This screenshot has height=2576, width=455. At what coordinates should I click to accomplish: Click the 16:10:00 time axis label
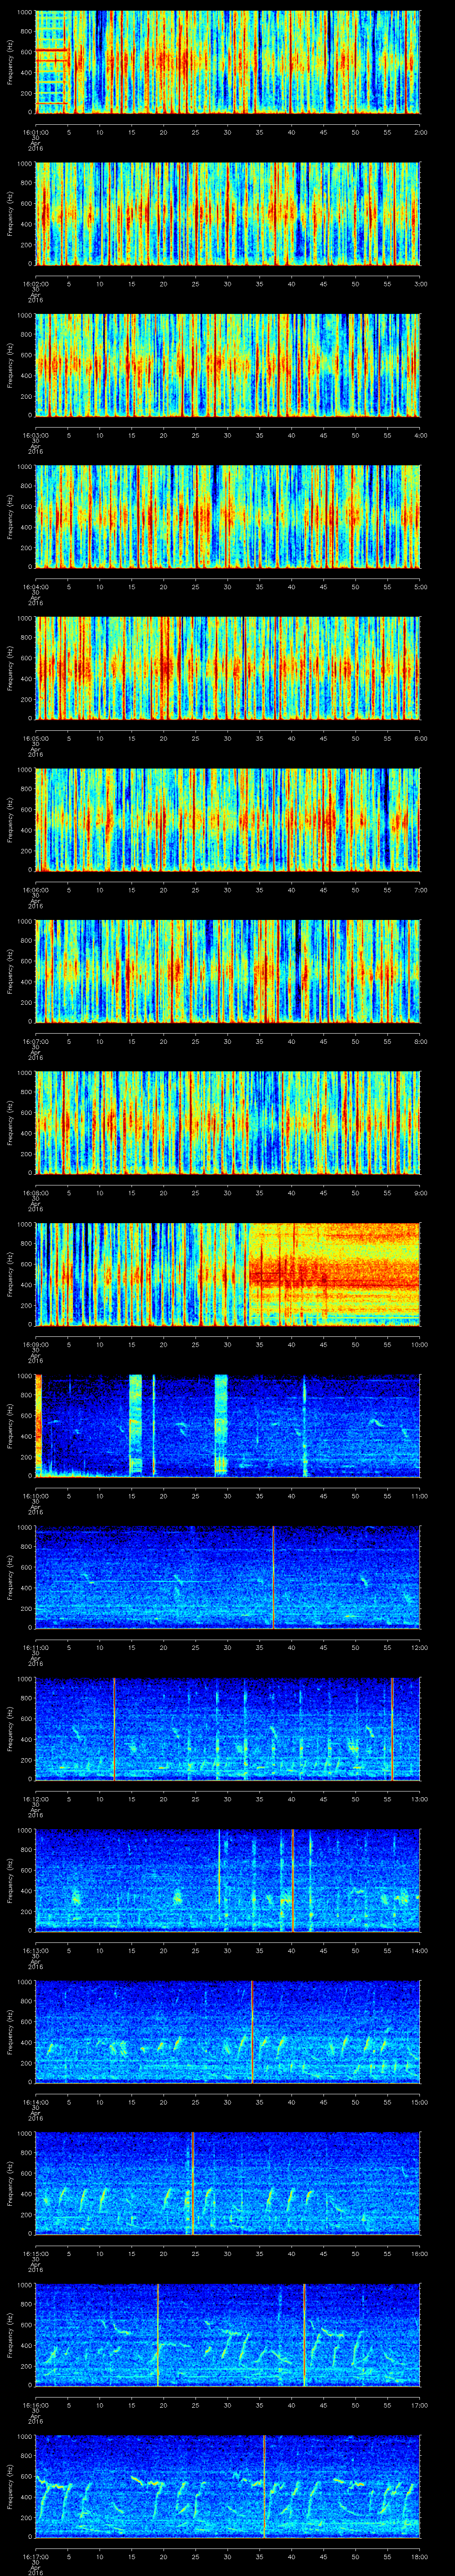click(36, 1496)
